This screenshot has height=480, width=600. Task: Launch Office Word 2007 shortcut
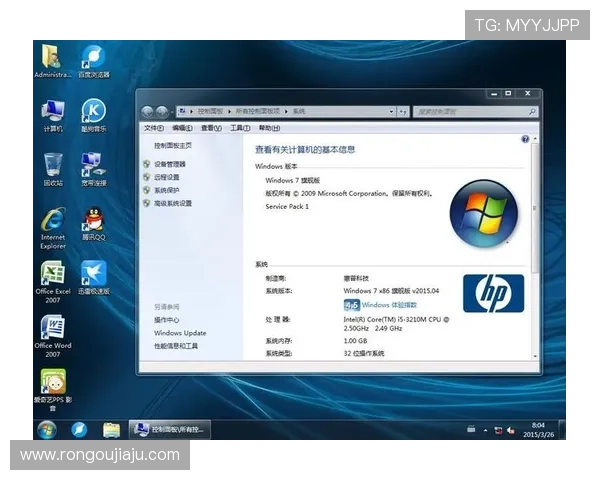53,328
